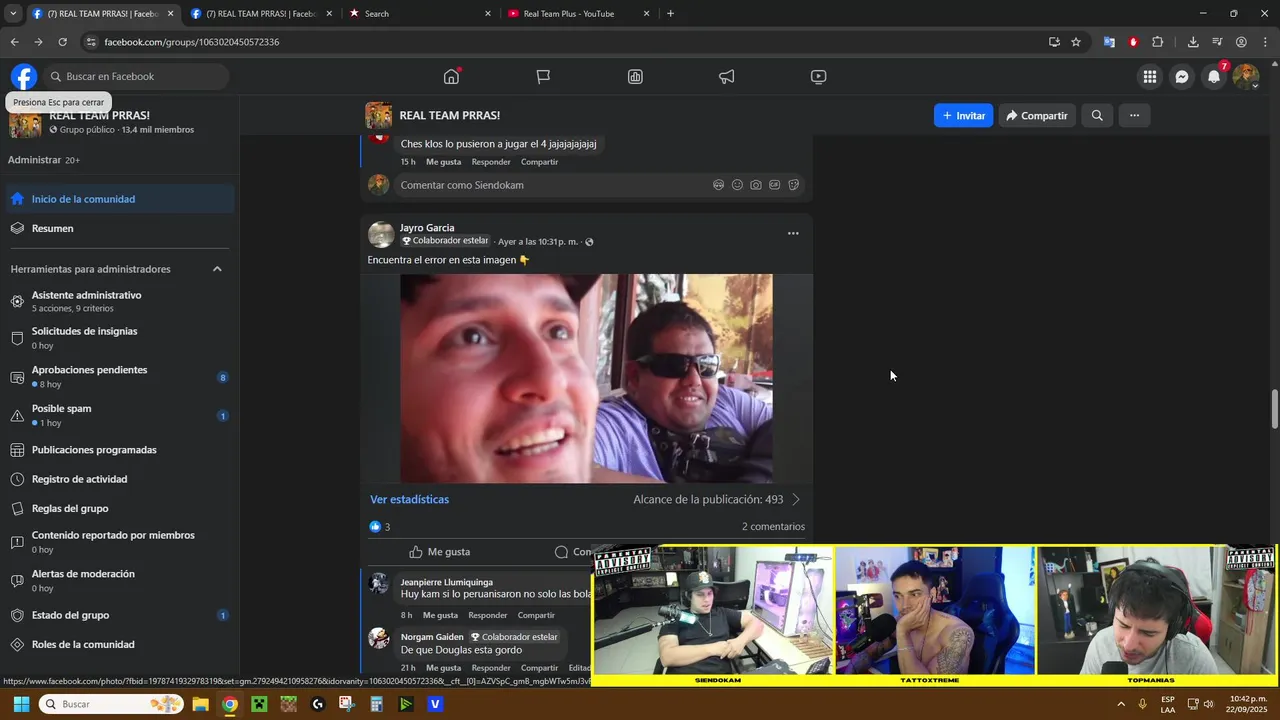This screenshot has height=720, width=1280.
Task: Share the group with Compartir button
Action: click(1037, 115)
